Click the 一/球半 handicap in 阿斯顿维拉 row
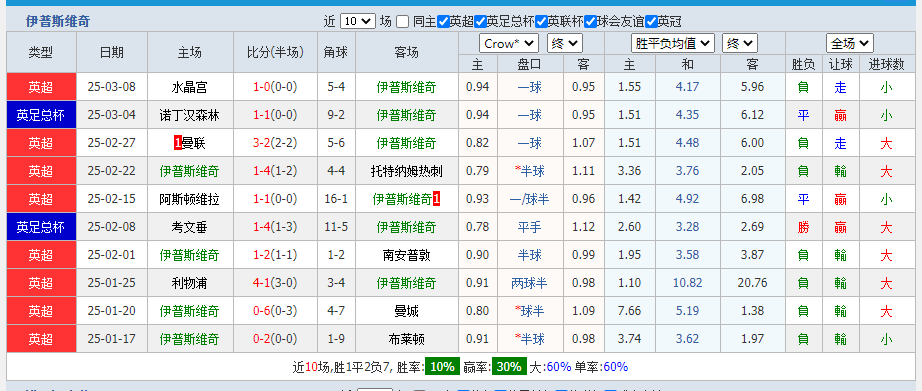Viewport: 922px width, 391px height. (529, 199)
